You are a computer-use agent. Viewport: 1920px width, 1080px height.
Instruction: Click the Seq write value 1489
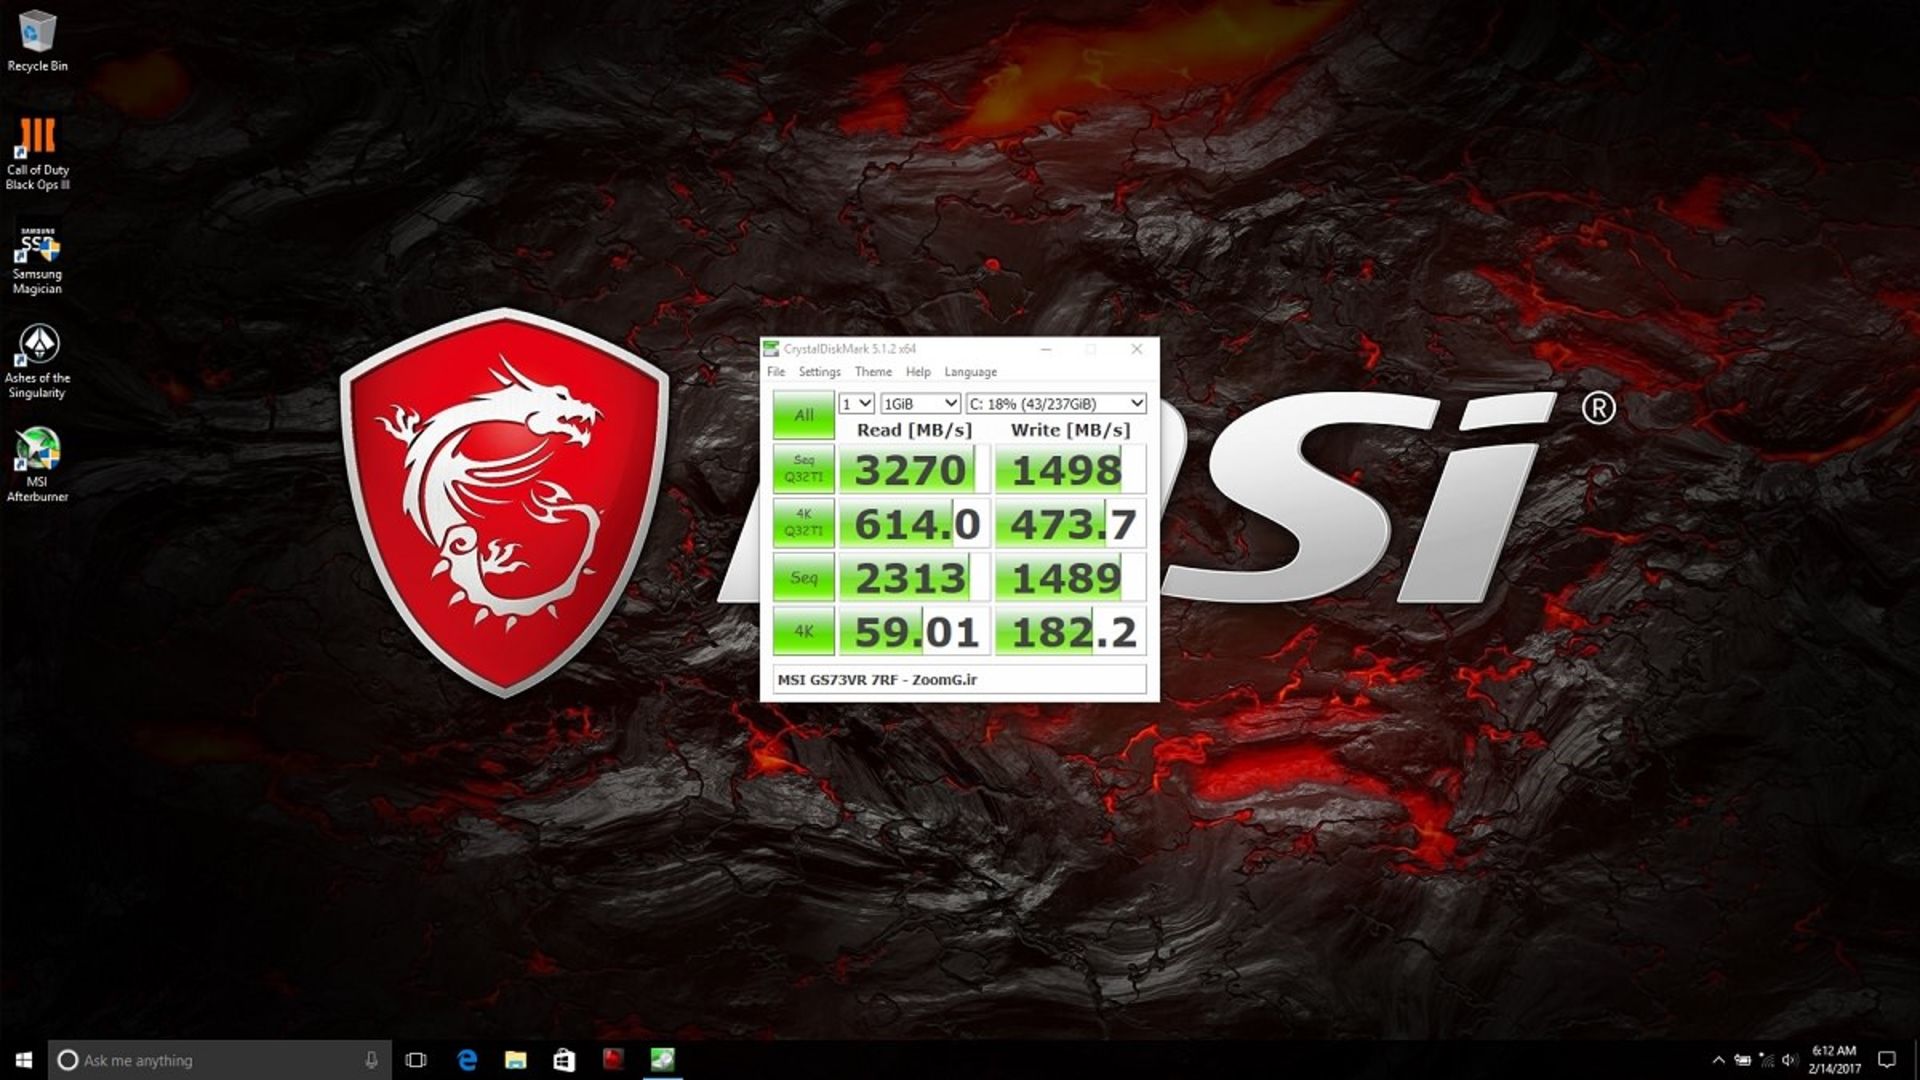point(1070,577)
